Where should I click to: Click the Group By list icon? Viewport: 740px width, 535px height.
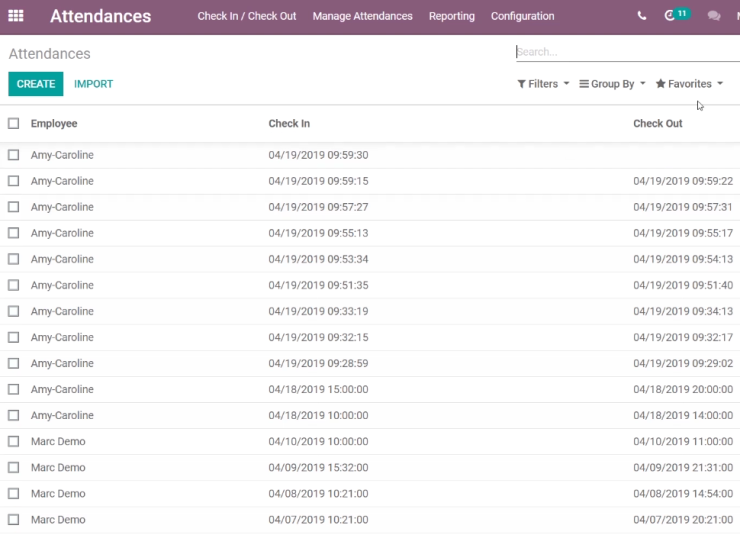click(x=584, y=84)
